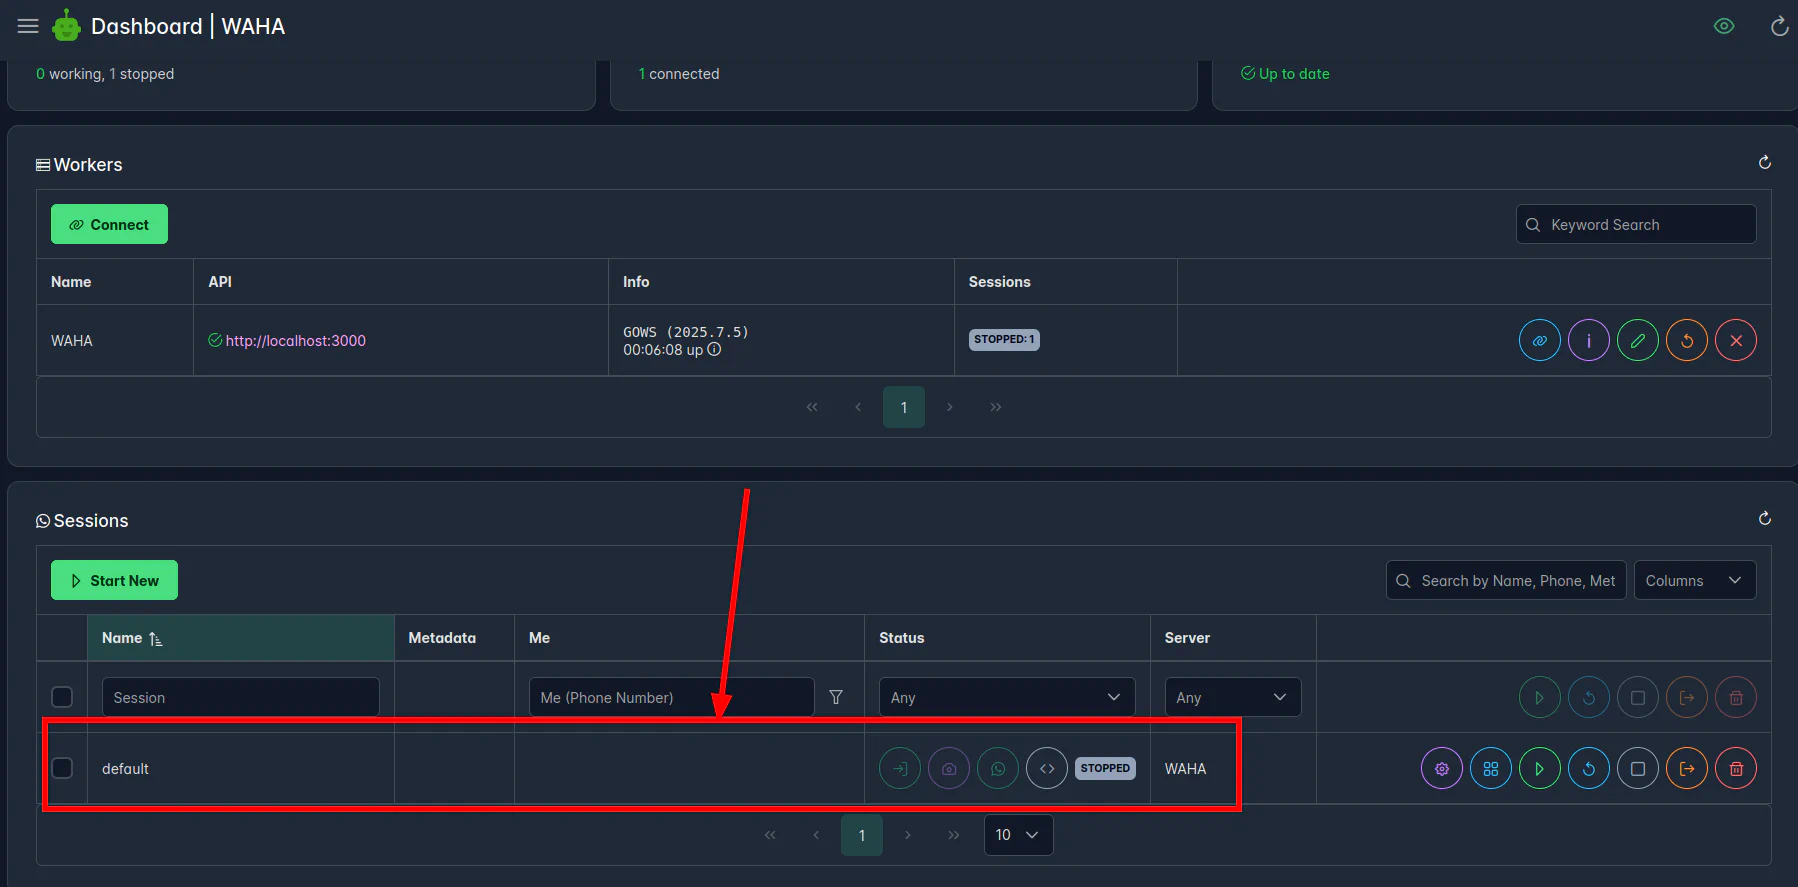Screen dimensions: 1798x887
Task: Edit the WAHA worker
Action: pyautogui.click(x=1638, y=340)
